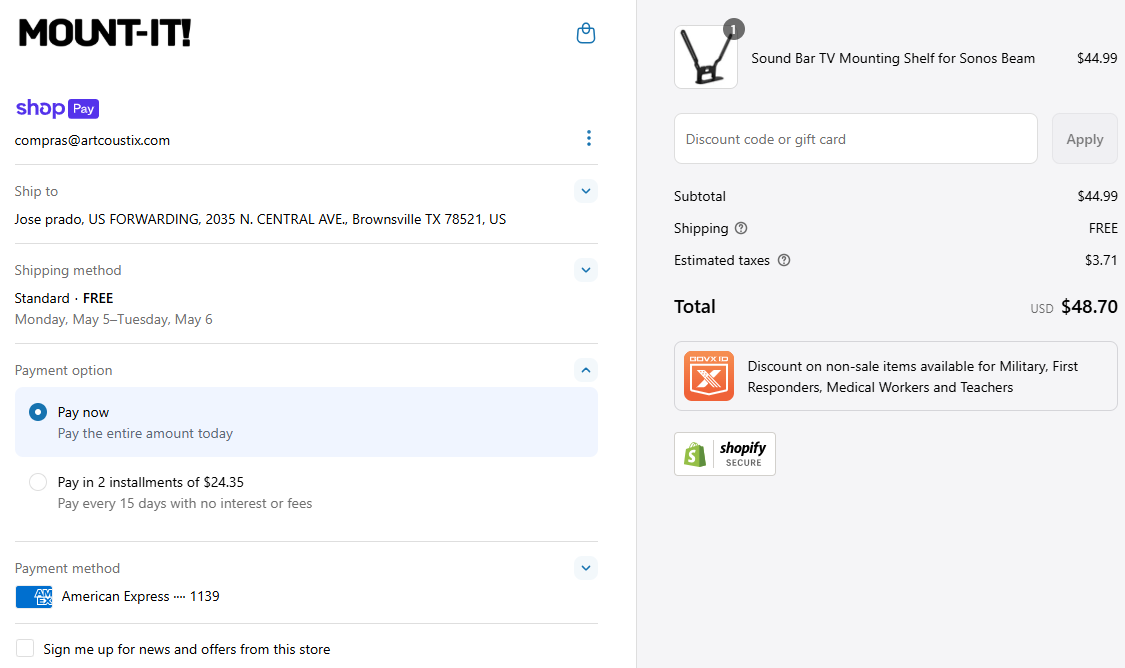The height and width of the screenshot is (668, 1125).
Task: Click the Sound Bar TV Mounting Shelf product name
Action: (x=893, y=58)
